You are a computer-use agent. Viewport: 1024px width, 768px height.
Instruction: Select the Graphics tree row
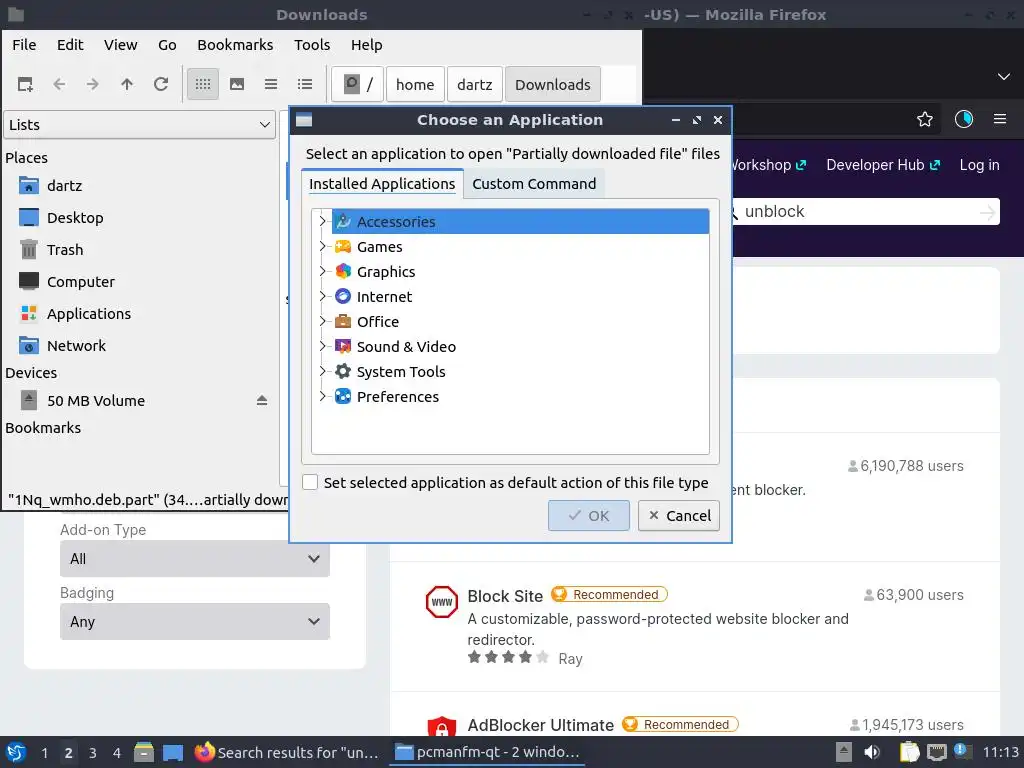point(520,272)
